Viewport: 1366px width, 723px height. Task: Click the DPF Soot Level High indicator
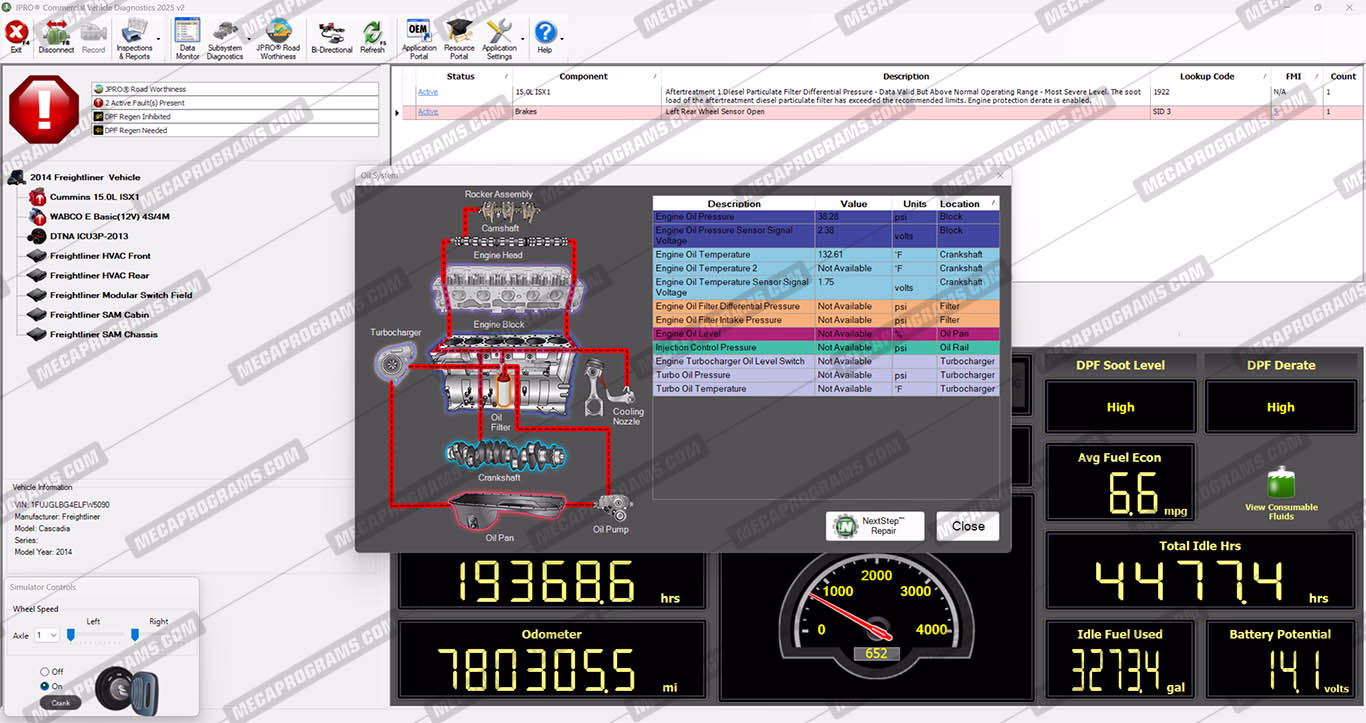click(1120, 407)
